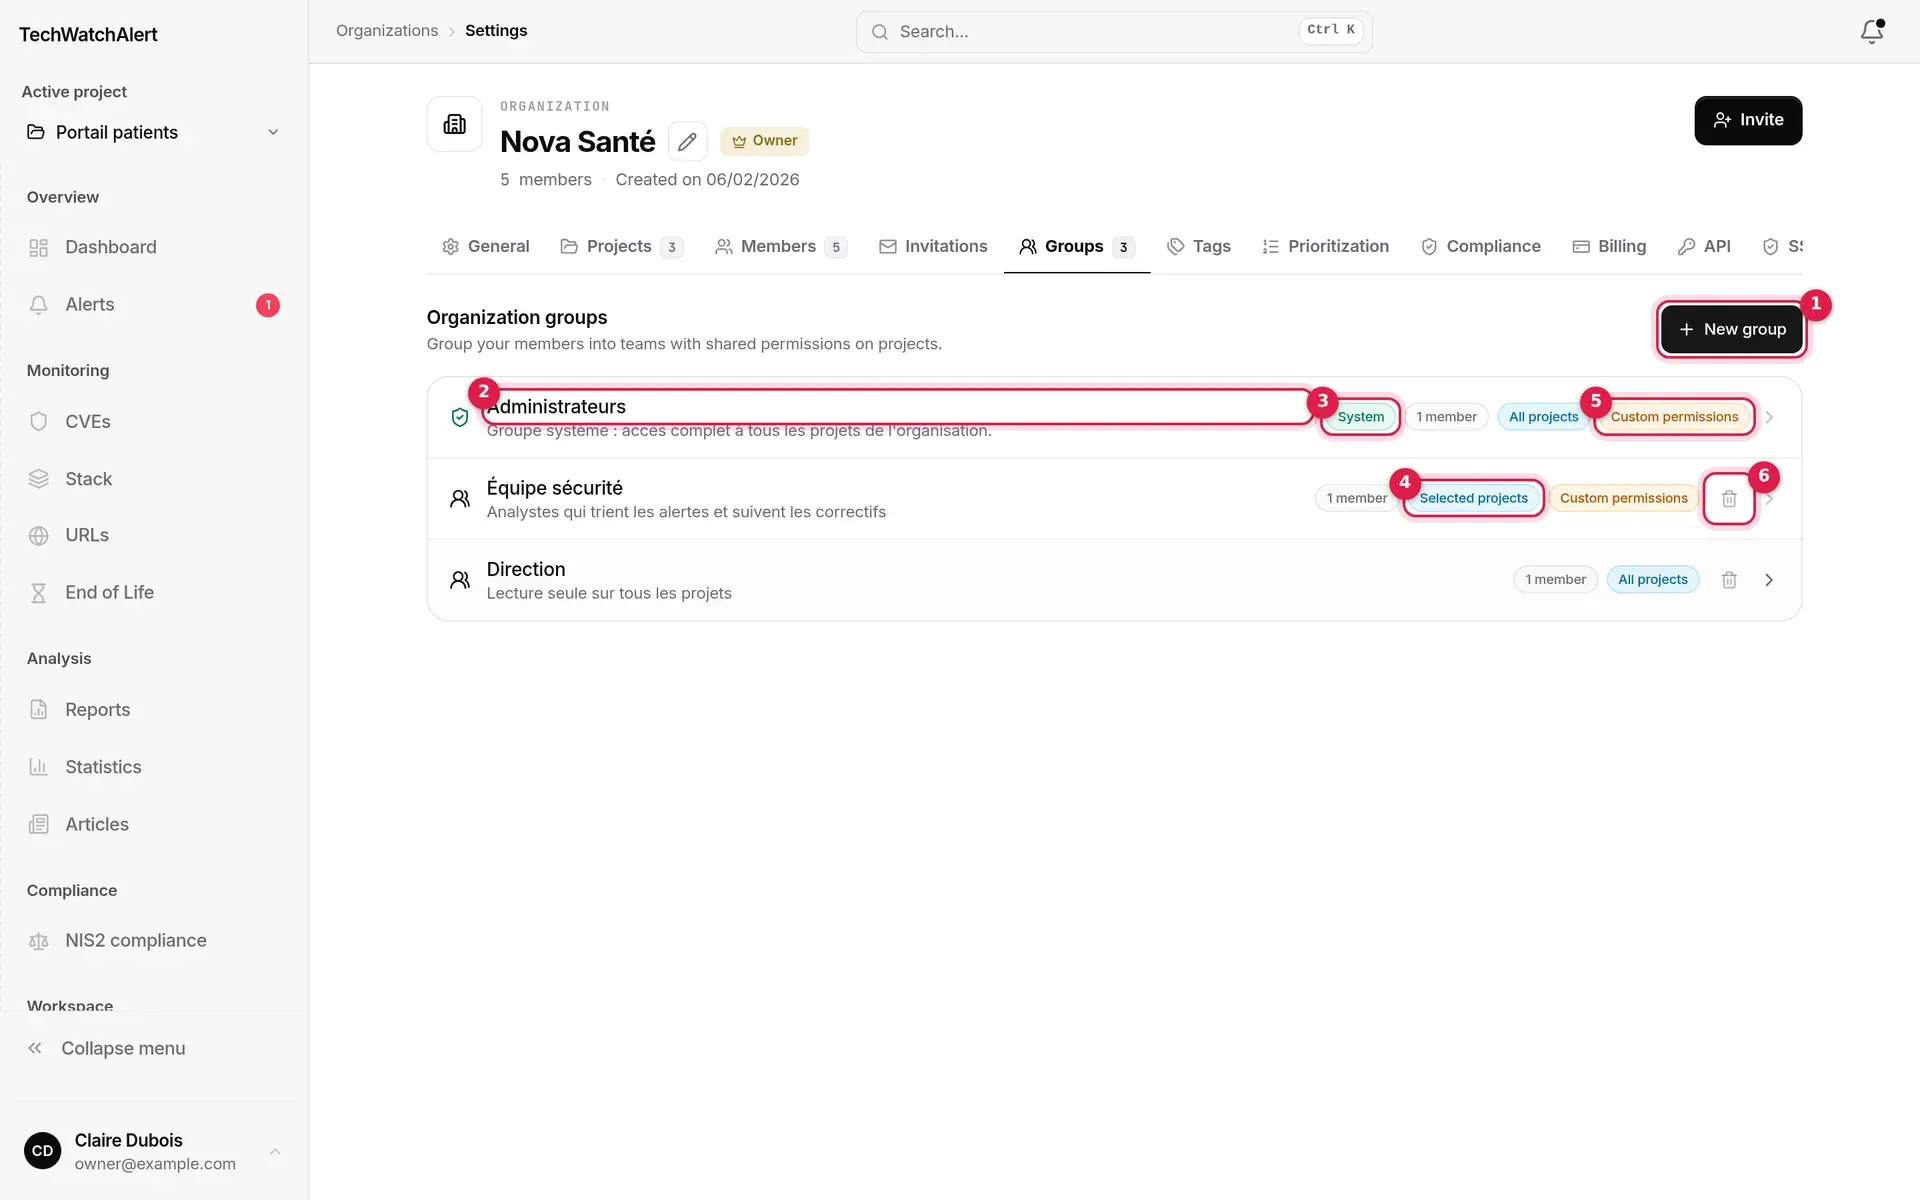Create a New group

[1731, 329]
